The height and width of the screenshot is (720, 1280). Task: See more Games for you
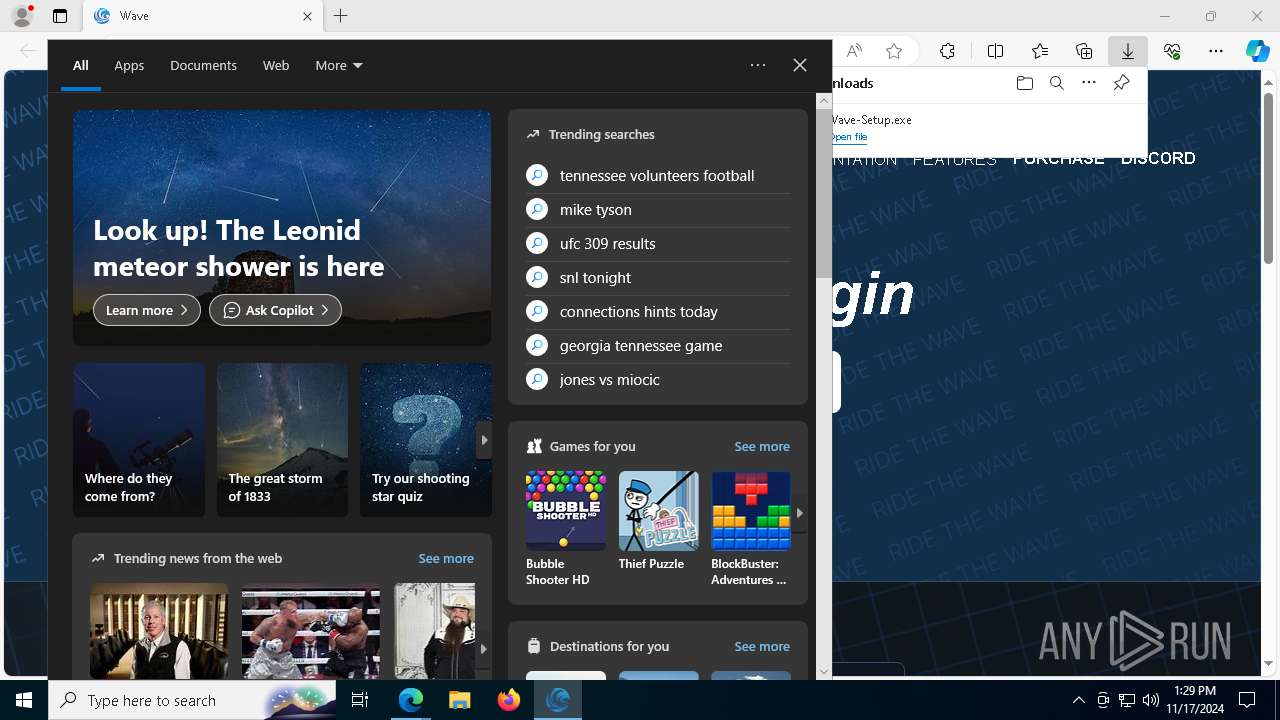pyautogui.click(x=762, y=446)
